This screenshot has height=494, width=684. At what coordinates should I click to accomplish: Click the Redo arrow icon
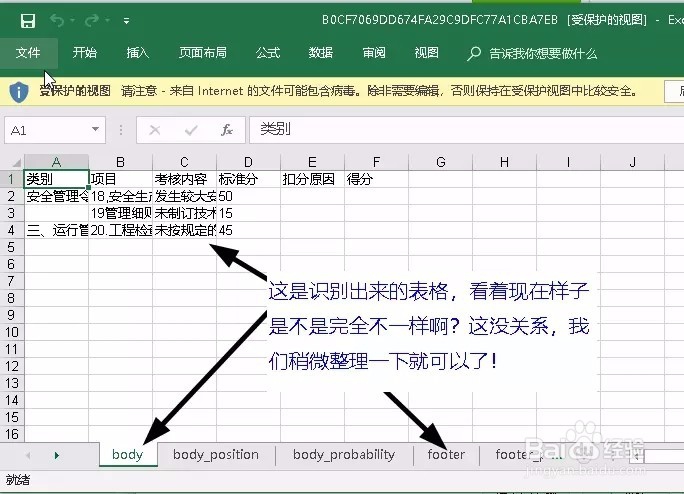pos(92,20)
